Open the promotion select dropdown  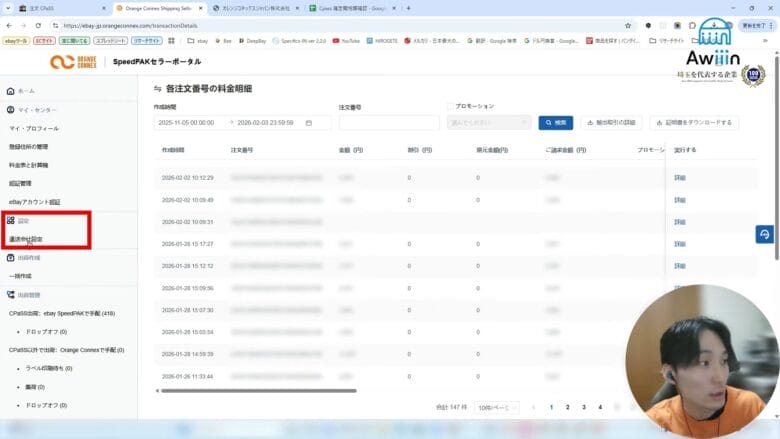(x=490, y=123)
